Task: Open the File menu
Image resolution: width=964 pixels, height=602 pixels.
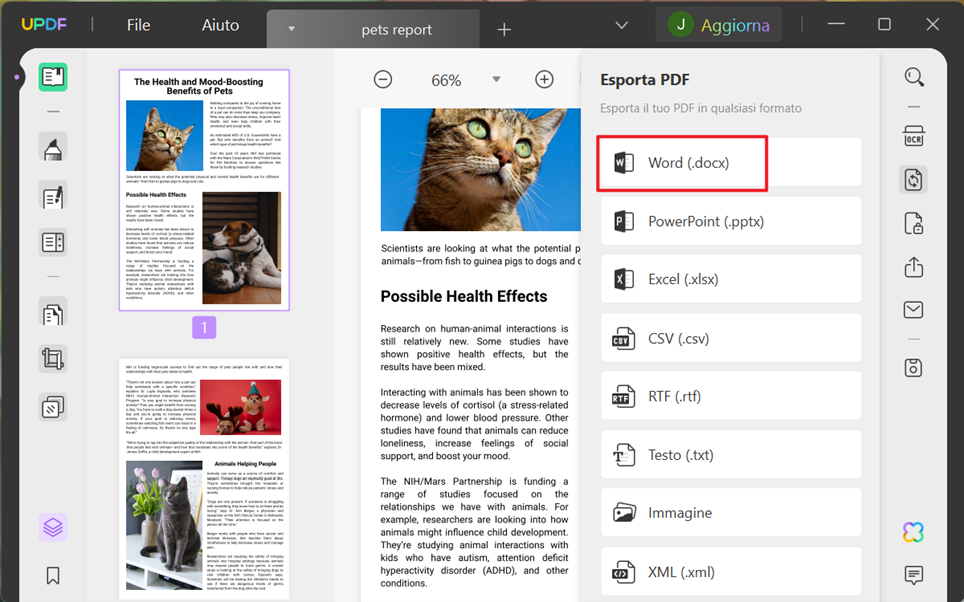Action: [x=138, y=25]
